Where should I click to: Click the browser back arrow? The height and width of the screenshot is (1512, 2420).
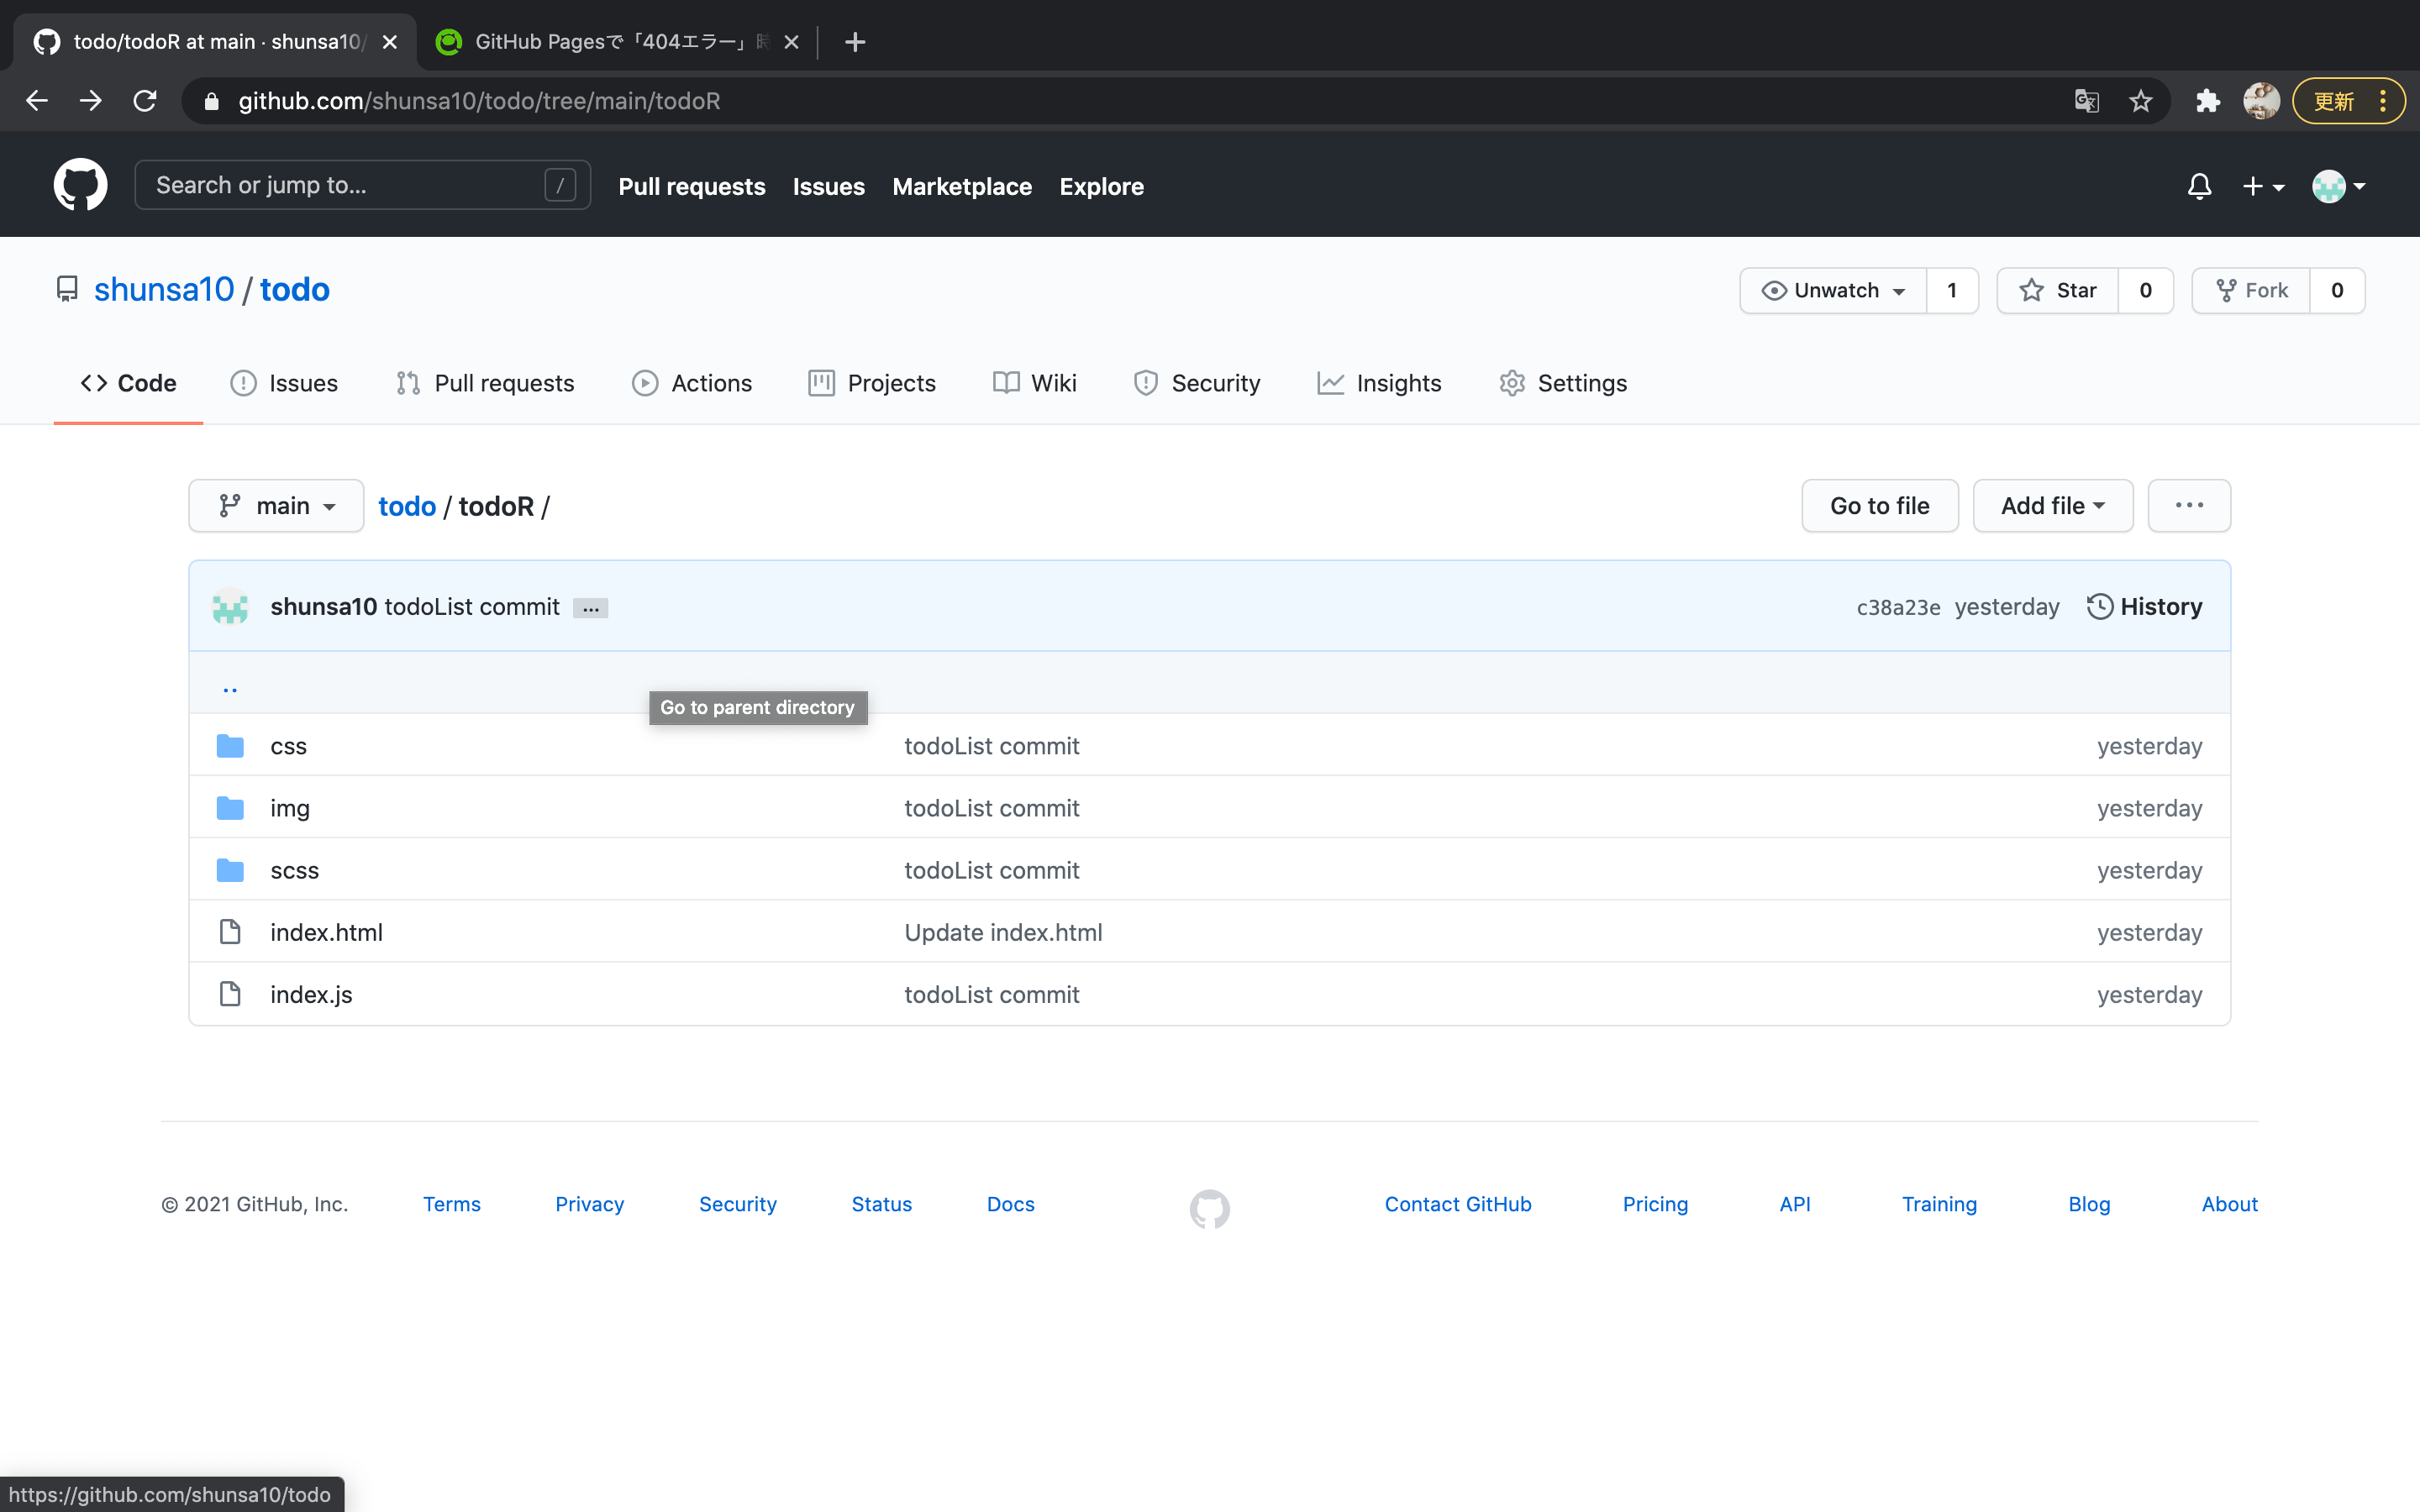[x=37, y=101]
